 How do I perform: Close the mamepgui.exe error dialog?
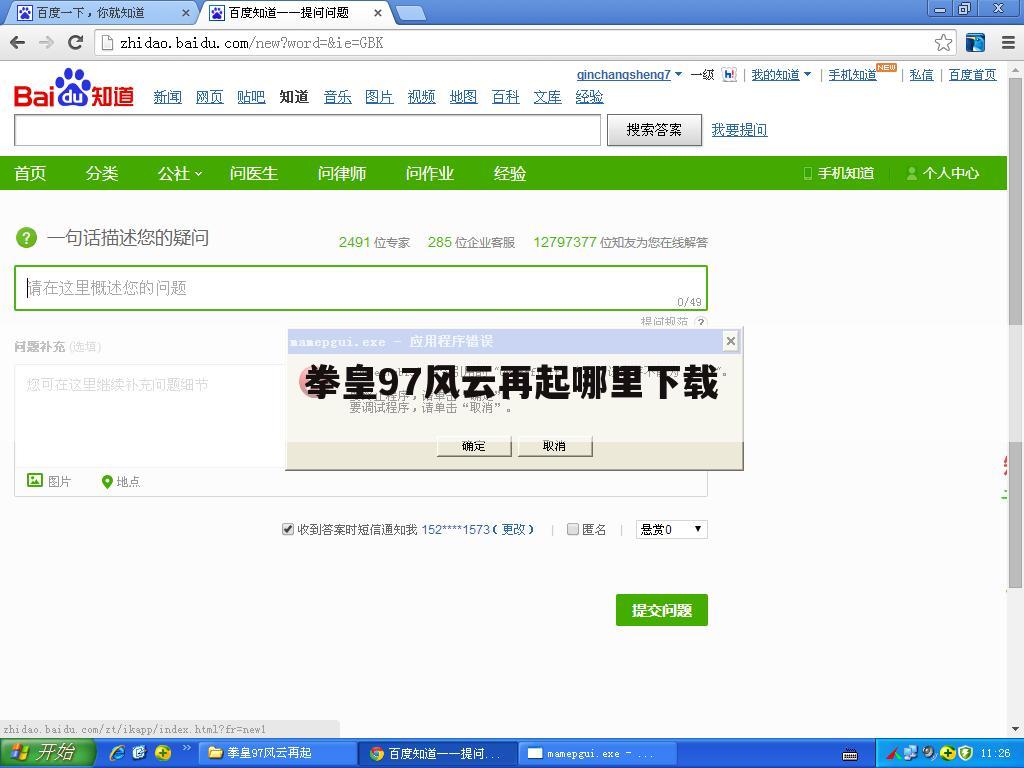point(731,341)
